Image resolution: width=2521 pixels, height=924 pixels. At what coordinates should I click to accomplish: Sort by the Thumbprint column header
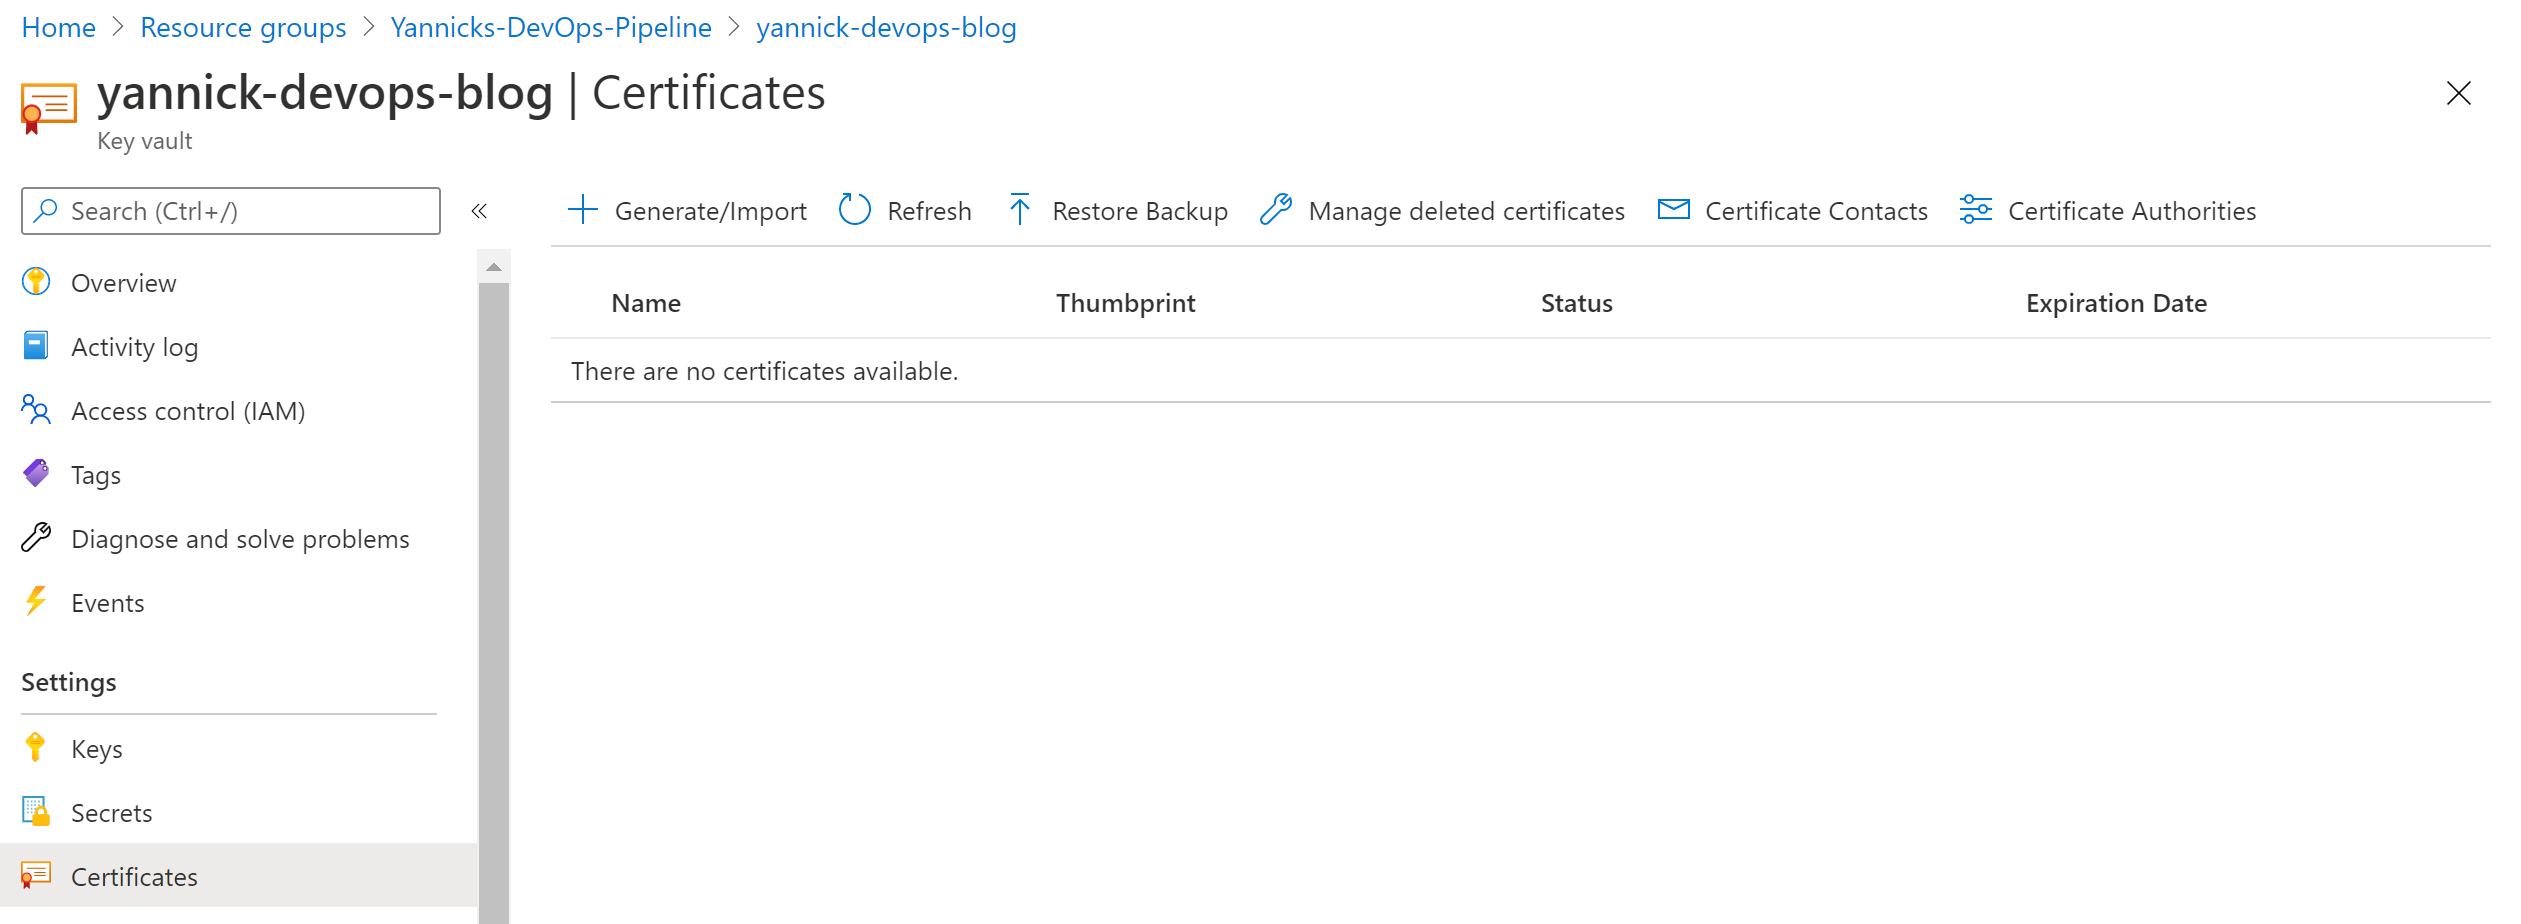(1126, 303)
